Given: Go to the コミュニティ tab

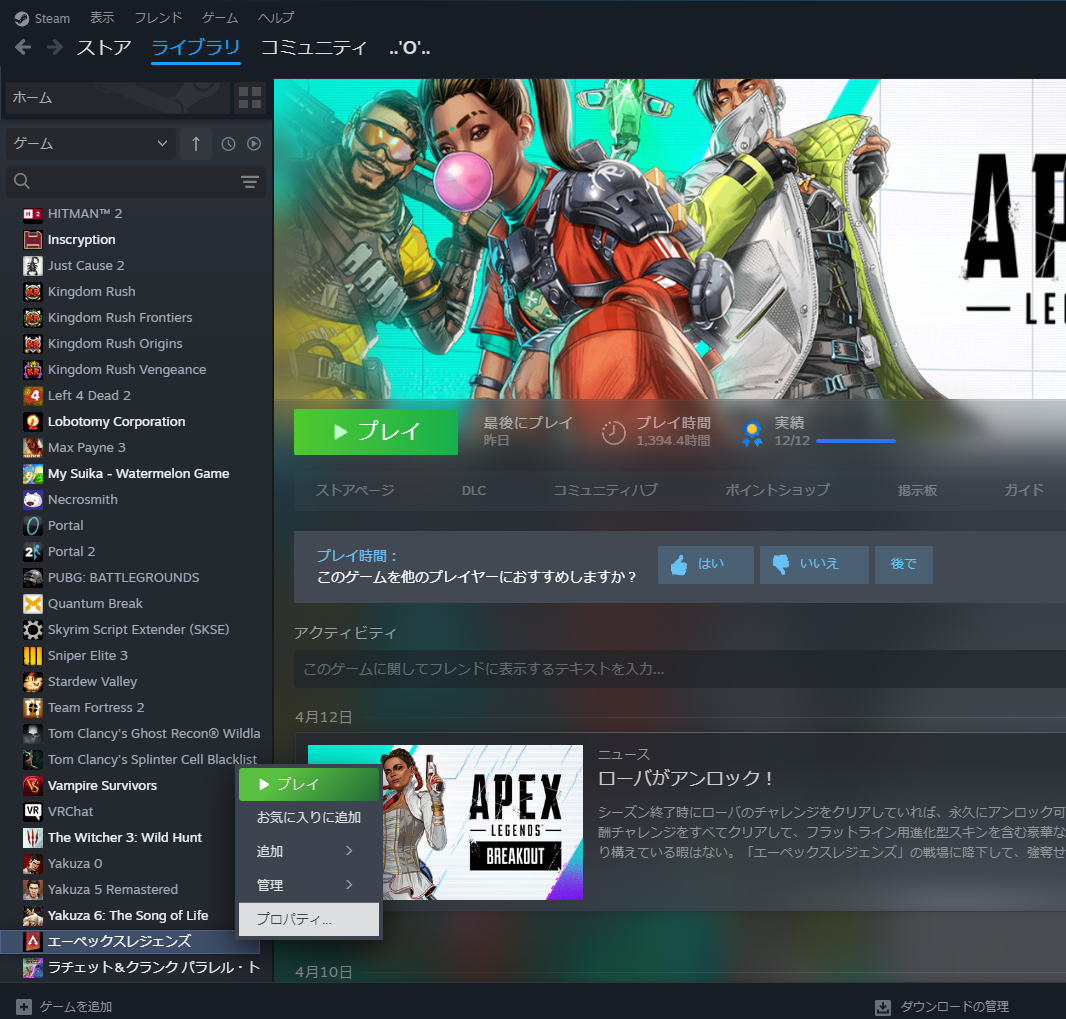Looking at the screenshot, I should pos(314,48).
